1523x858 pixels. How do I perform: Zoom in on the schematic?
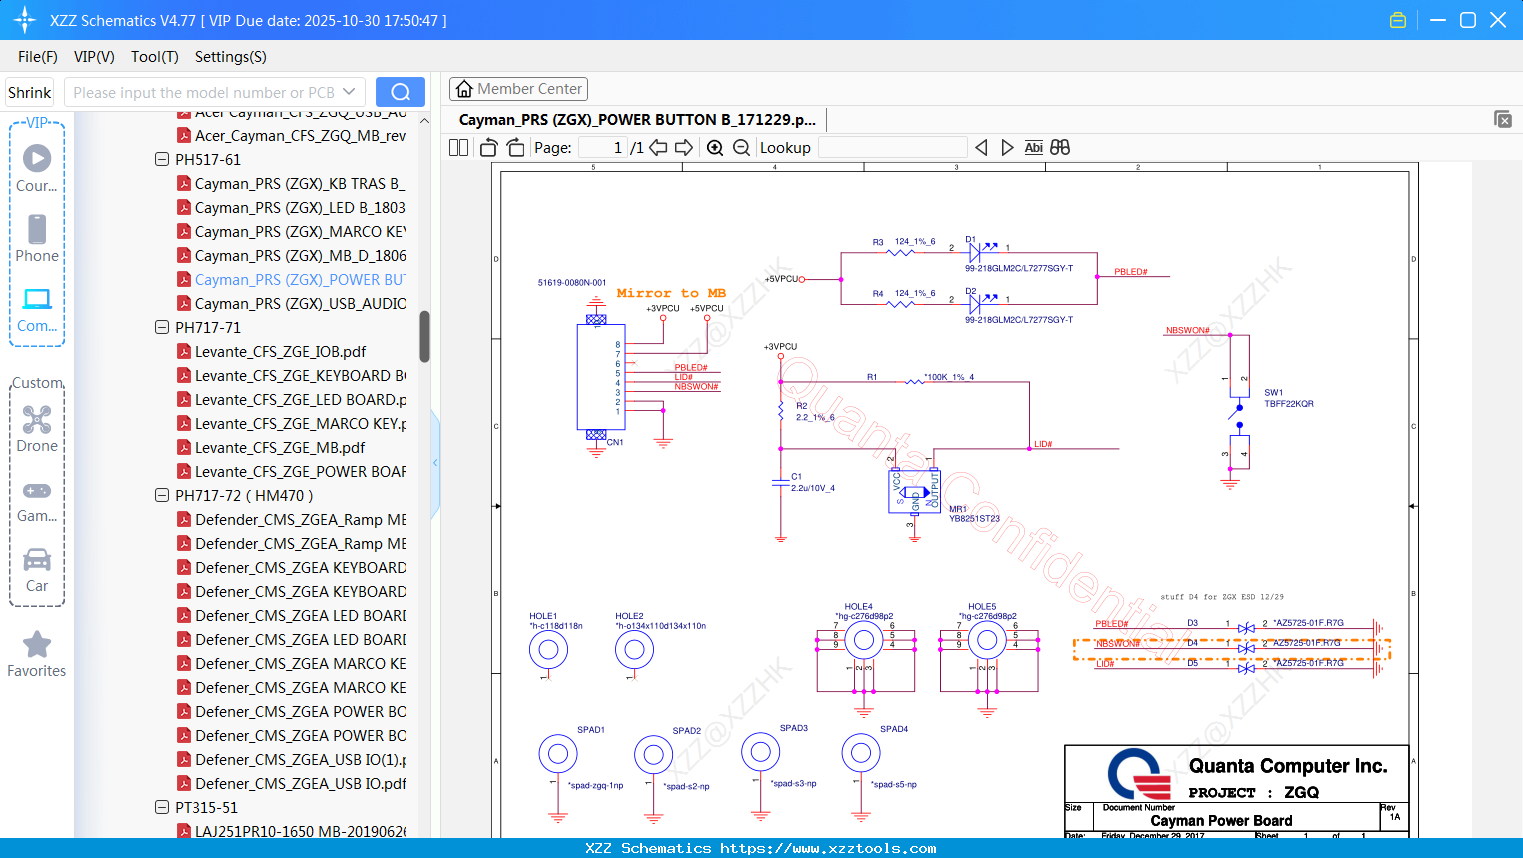pyautogui.click(x=715, y=148)
